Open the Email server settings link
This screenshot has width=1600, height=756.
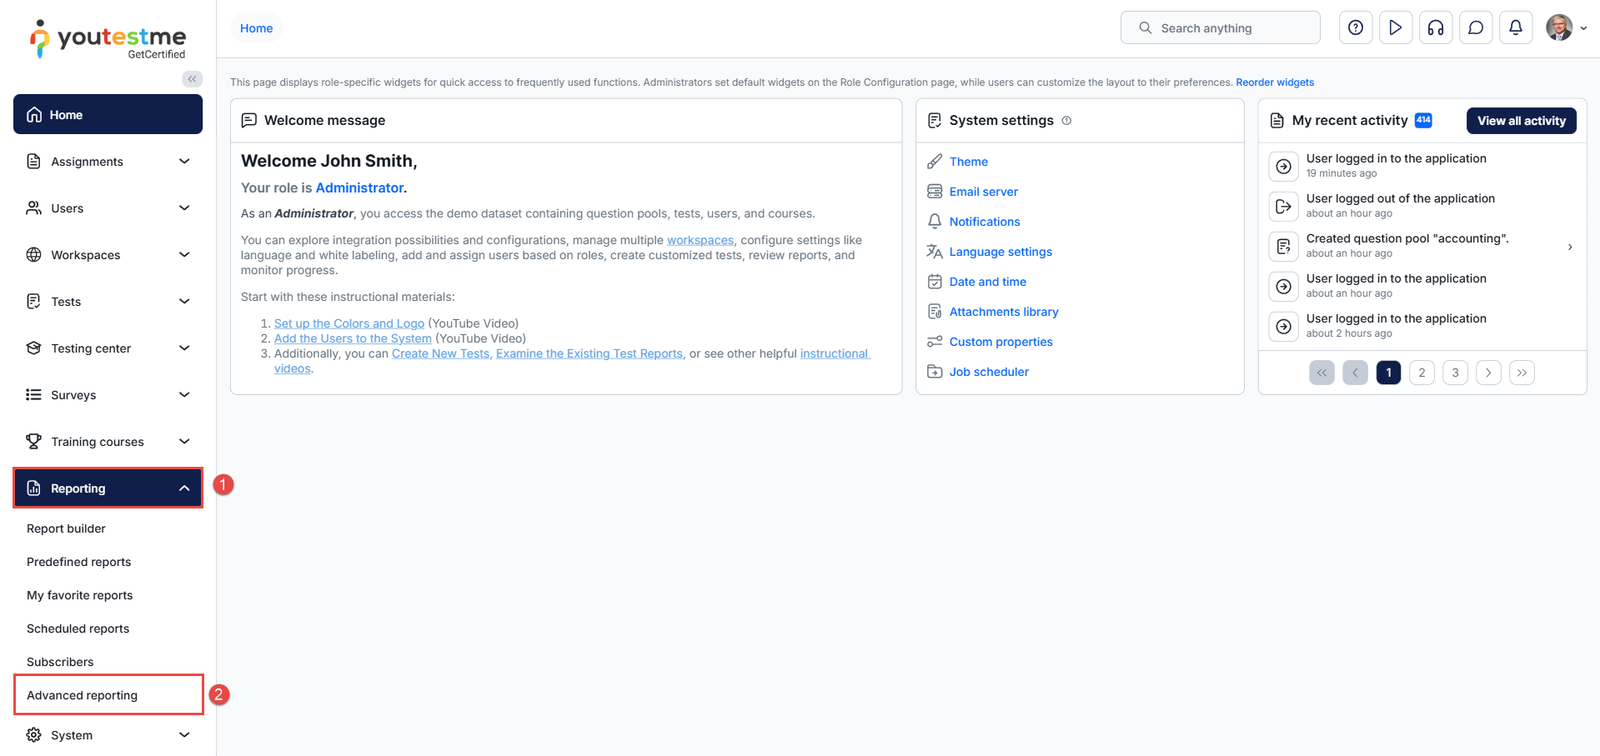click(x=983, y=192)
